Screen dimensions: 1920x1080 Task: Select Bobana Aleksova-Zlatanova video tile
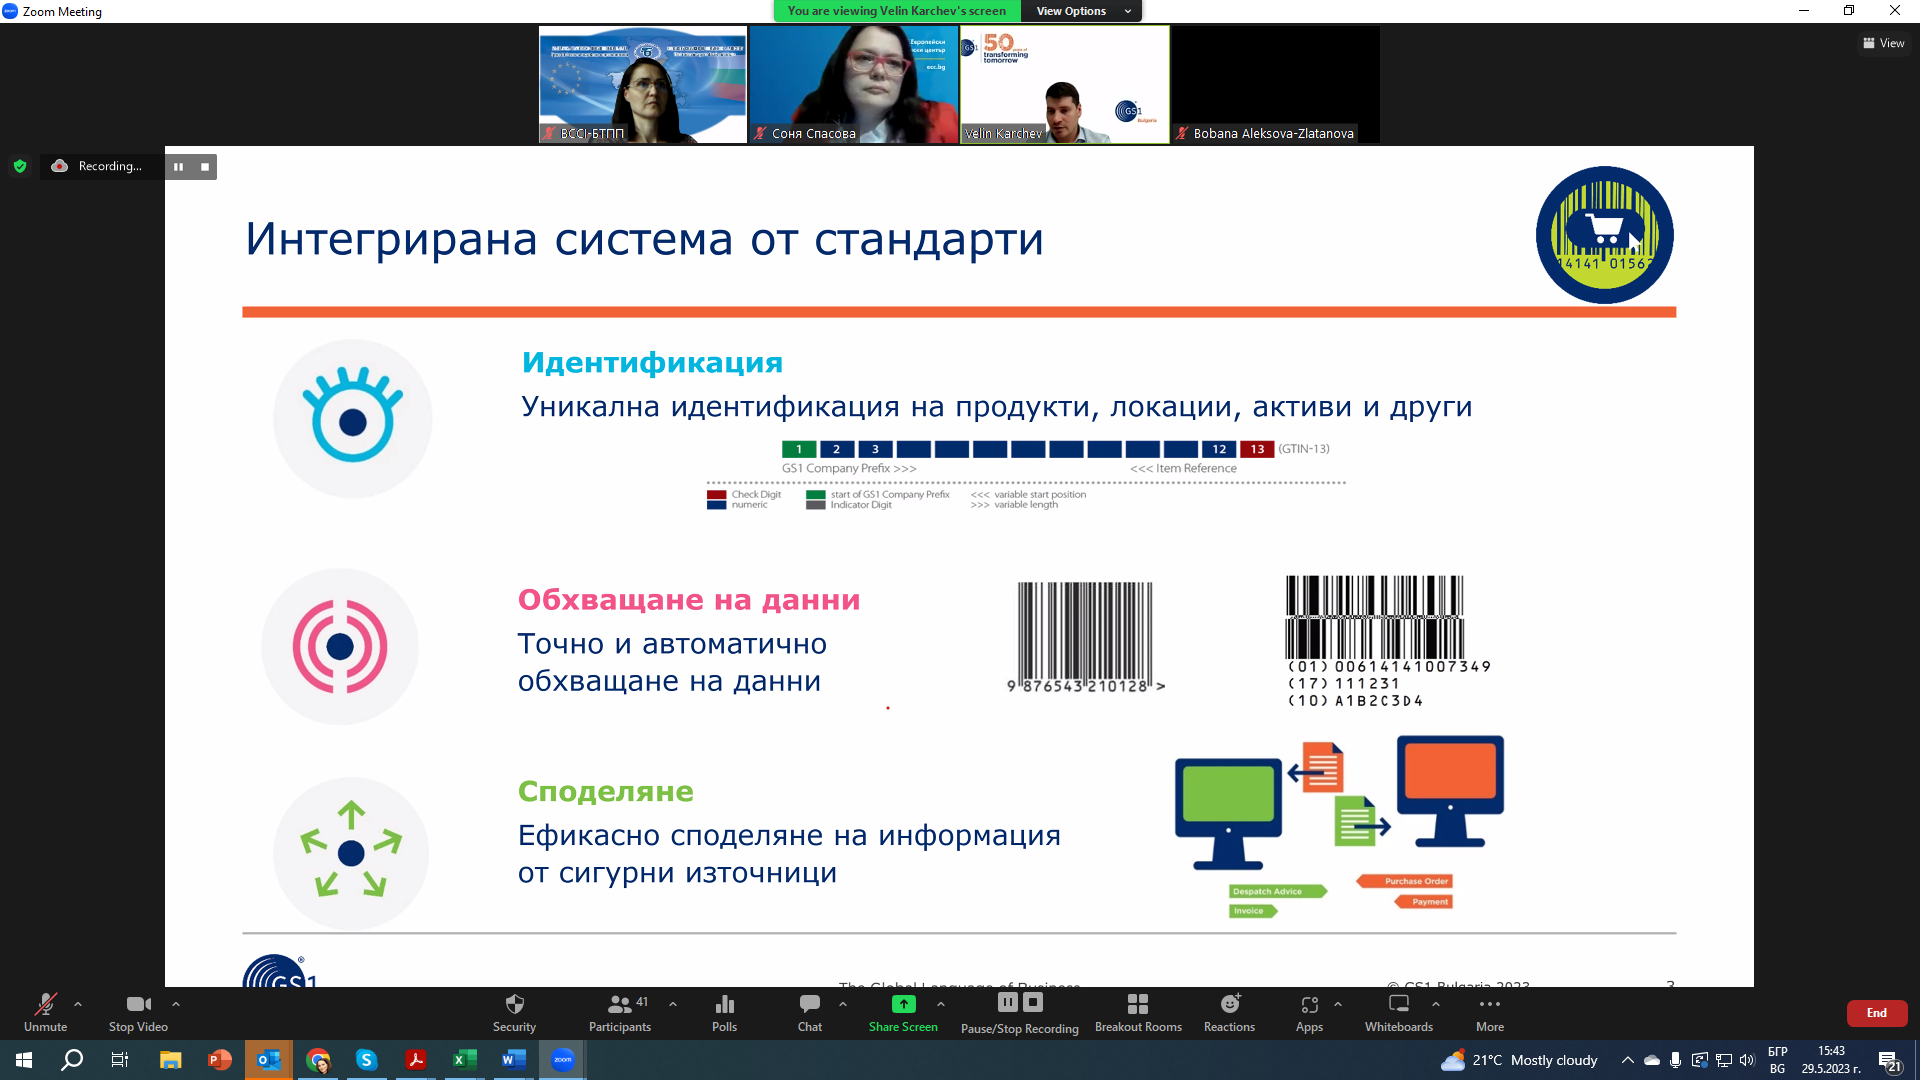click(x=1276, y=84)
